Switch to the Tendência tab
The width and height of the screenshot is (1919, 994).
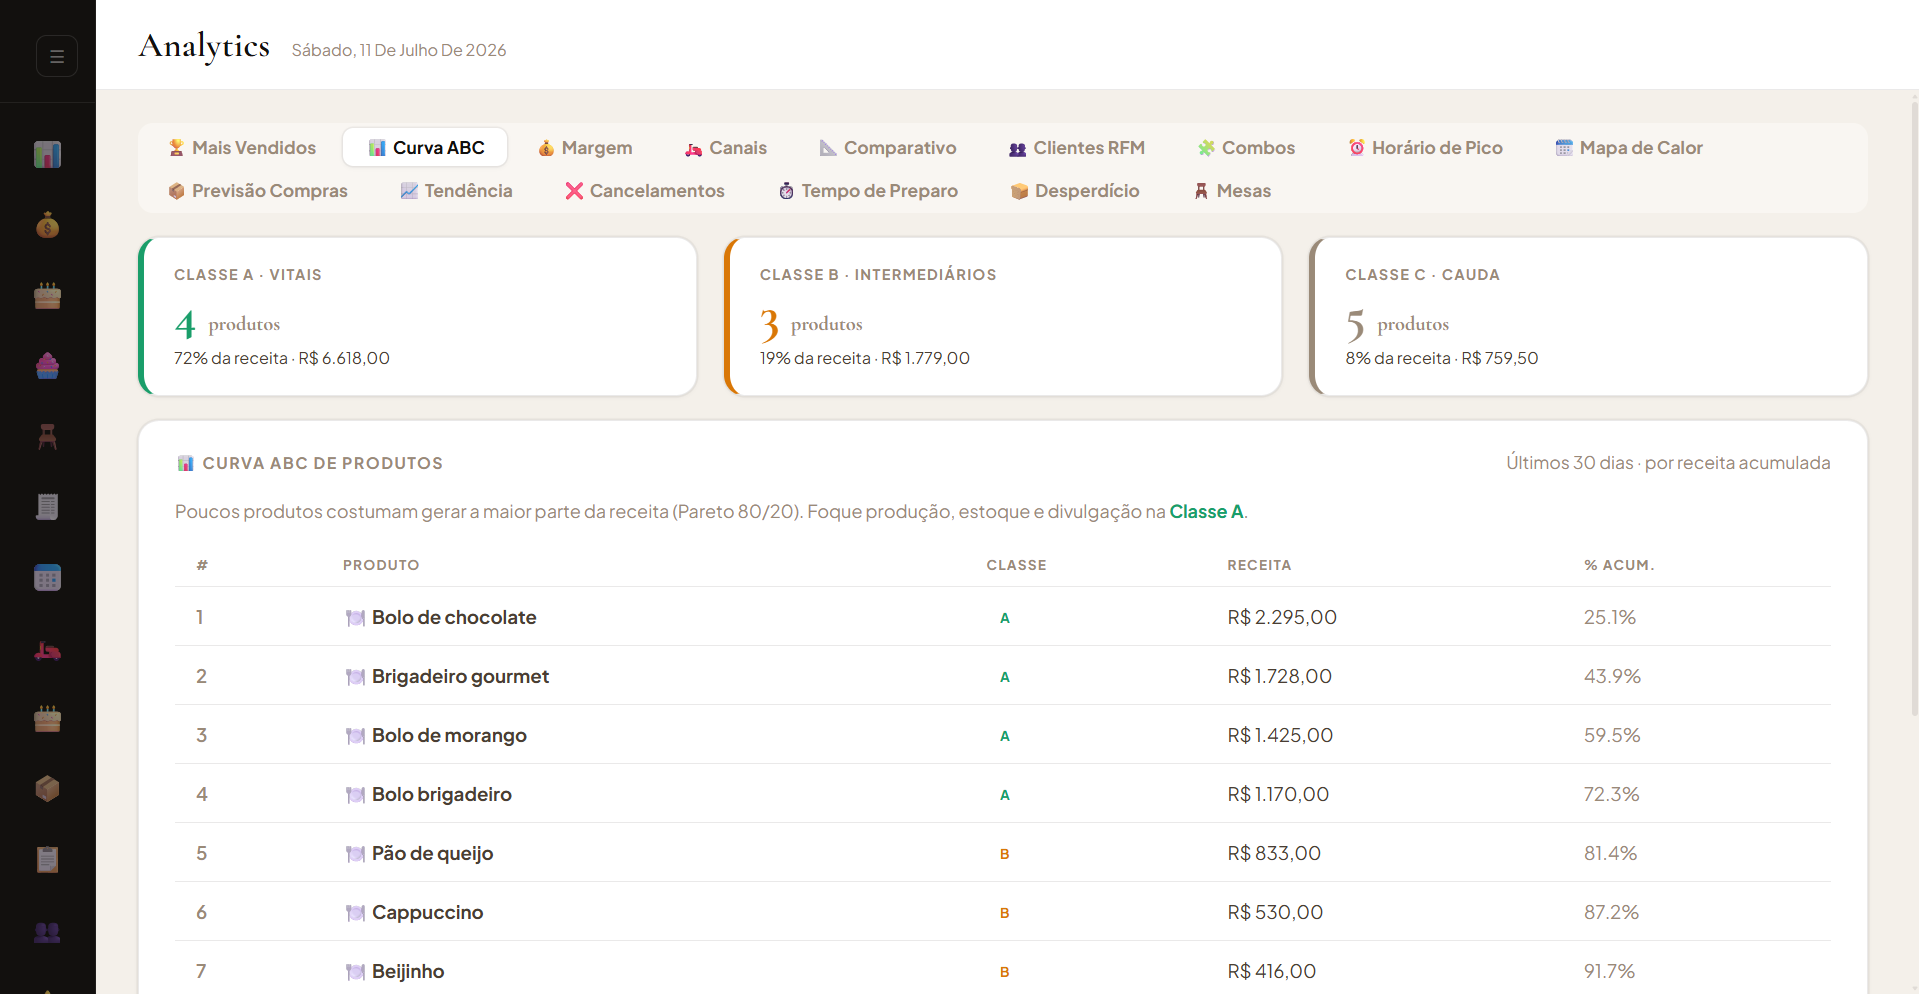[x=456, y=191]
